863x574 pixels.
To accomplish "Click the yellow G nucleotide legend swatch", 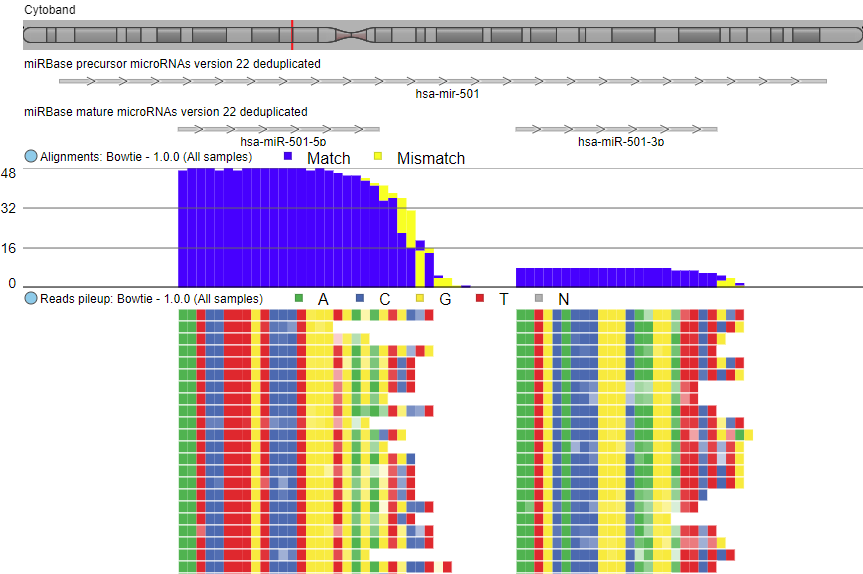I will tap(420, 298).
